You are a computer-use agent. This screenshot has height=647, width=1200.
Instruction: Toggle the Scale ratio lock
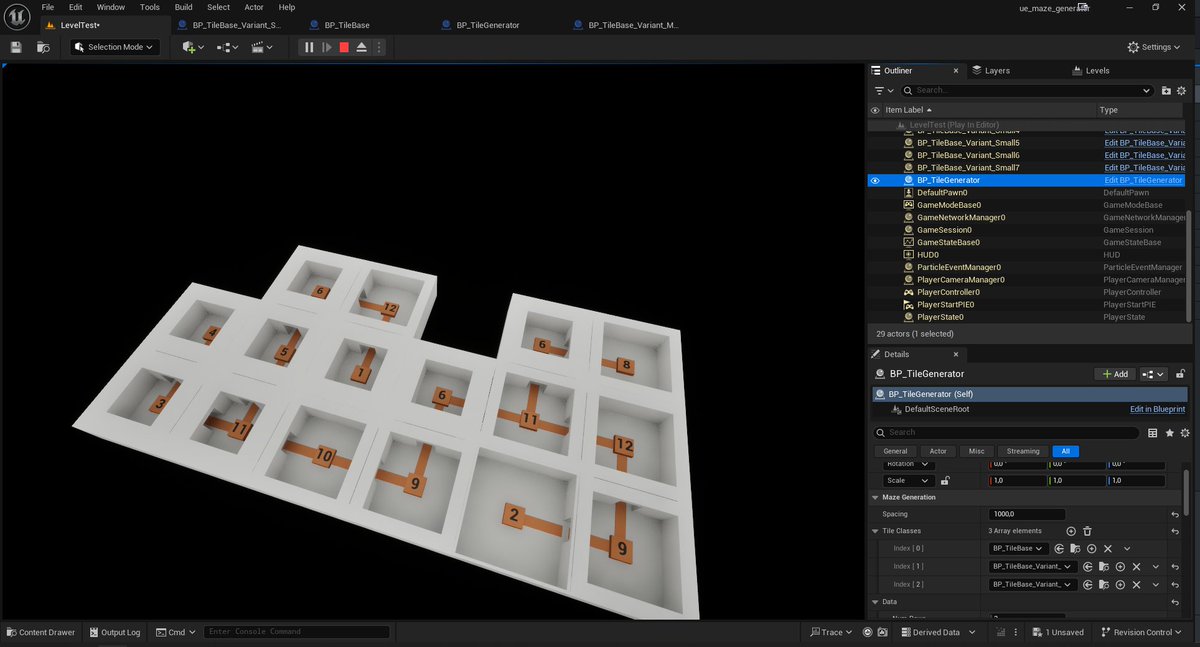pyautogui.click(x=944, y=480)
